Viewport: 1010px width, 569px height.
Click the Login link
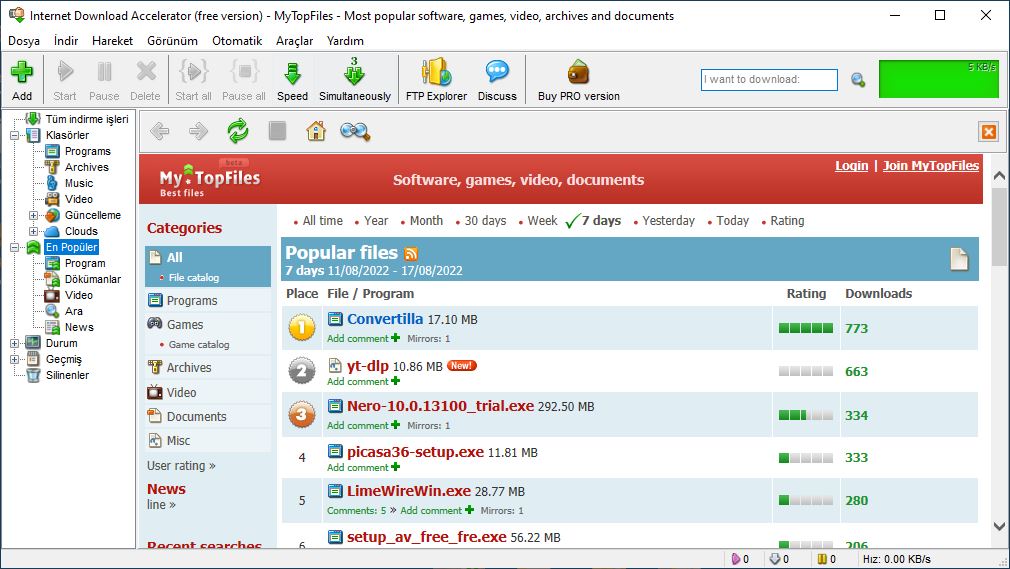[x=852, y=166]
